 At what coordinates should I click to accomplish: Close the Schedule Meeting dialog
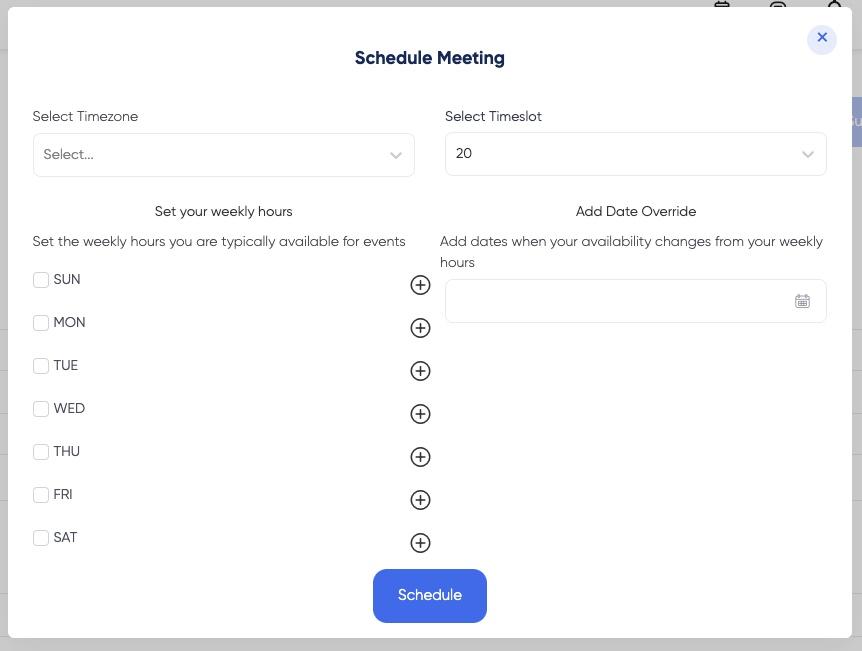coord(822,38)
